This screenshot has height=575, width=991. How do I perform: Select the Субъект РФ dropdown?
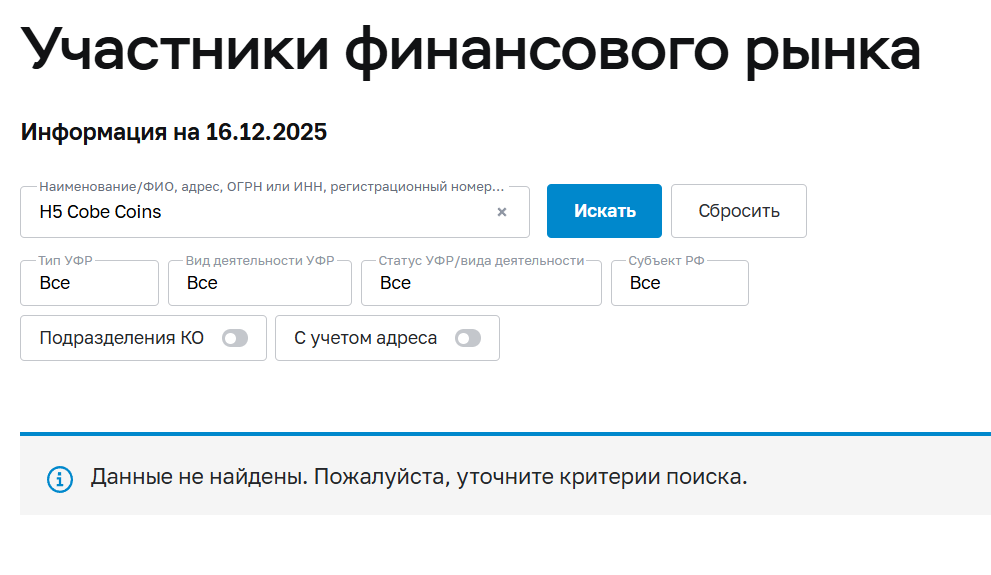point(679,283)
